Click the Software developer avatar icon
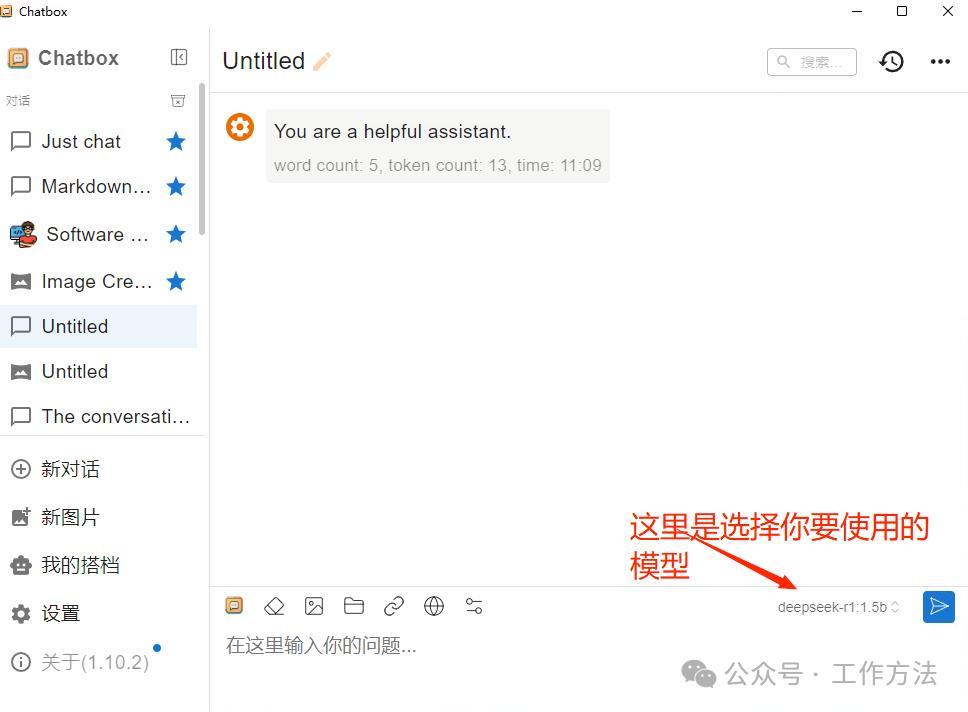This screenshot has height=712, width=968. coord(23,234)
